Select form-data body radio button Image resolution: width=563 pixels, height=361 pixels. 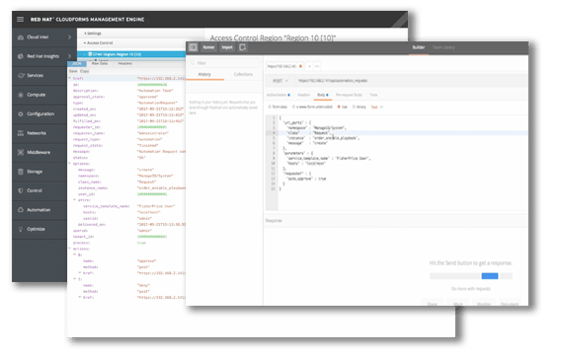tap(270, 107)
